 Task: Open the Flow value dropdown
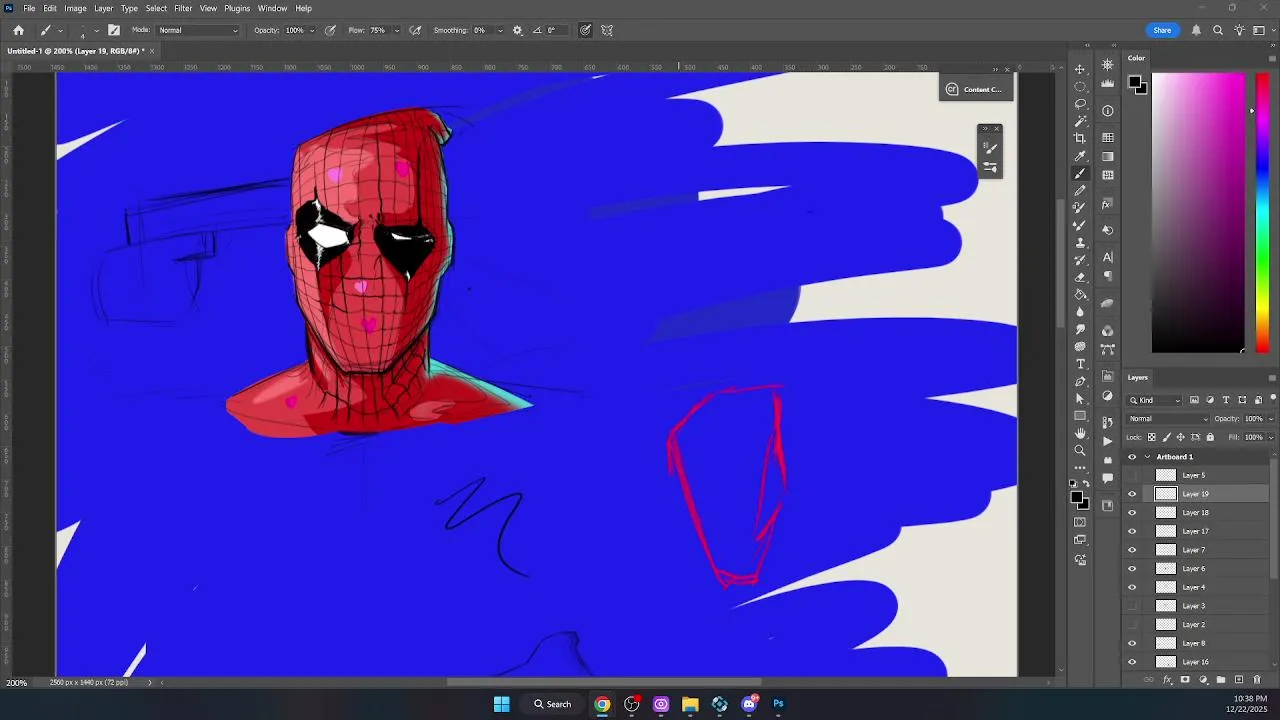[x=396, y=30]
